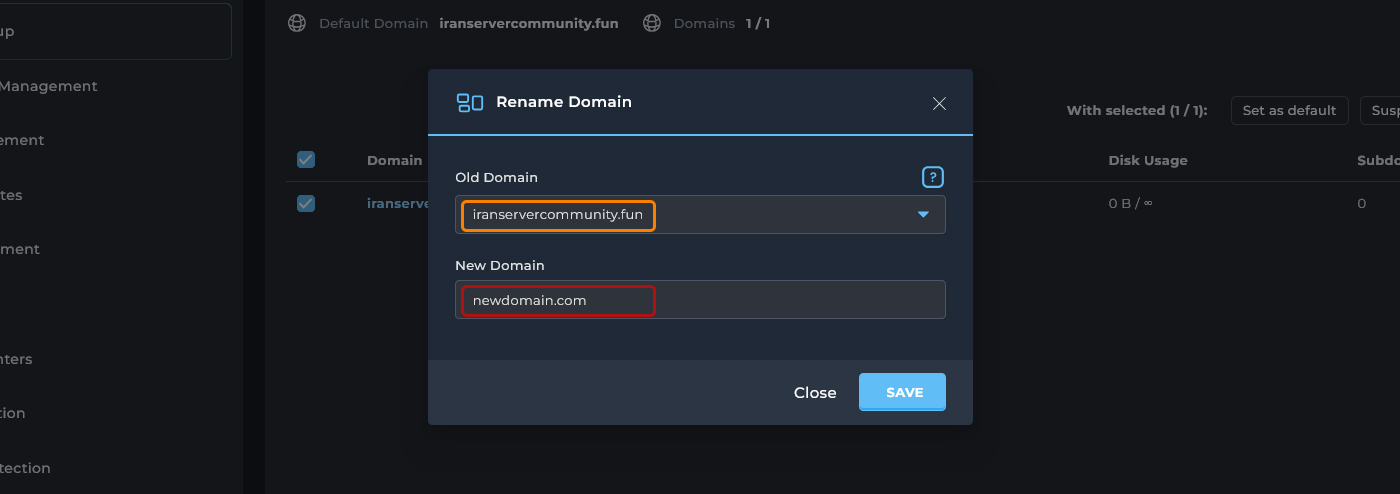
Task: Click the globe icon beside Default Domain
Action: point(297,23)
